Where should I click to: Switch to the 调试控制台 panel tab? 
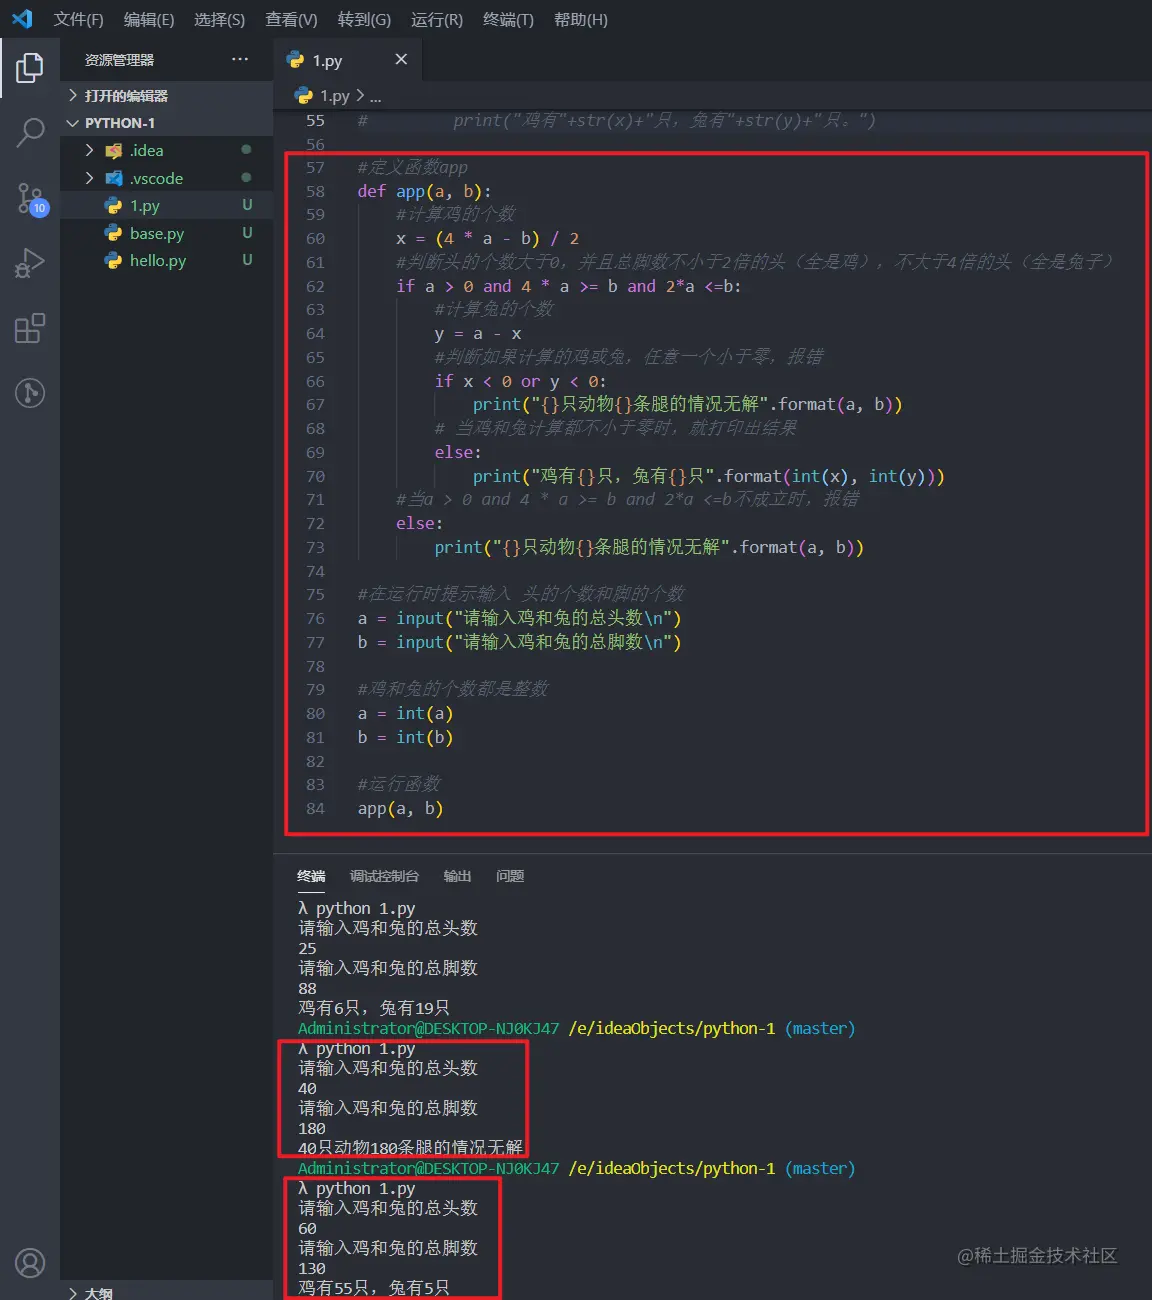(x=384, y=876)
